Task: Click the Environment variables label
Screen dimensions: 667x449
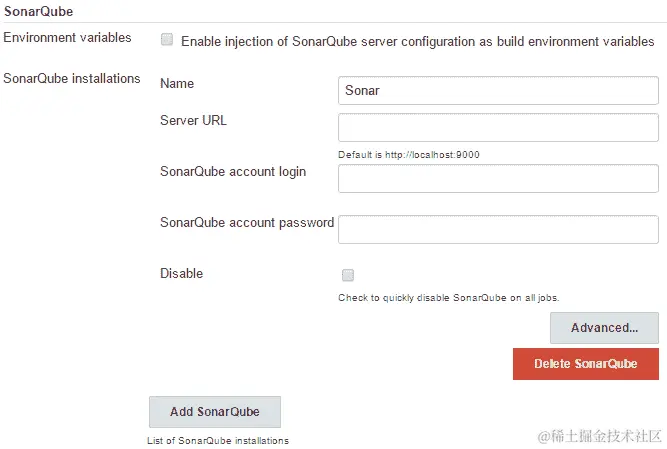Action: pyautogui.click(x=68, y=38)
